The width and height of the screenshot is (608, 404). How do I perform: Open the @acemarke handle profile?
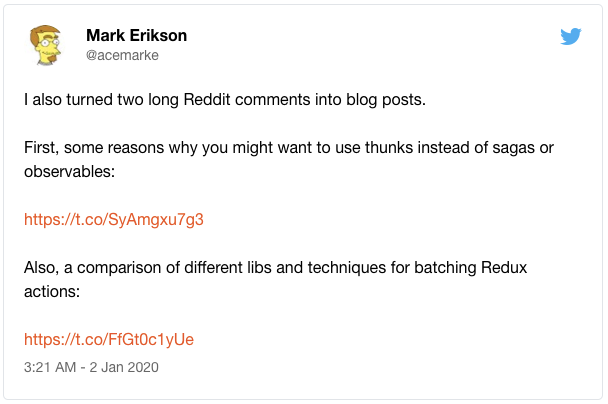coord(122,55)
